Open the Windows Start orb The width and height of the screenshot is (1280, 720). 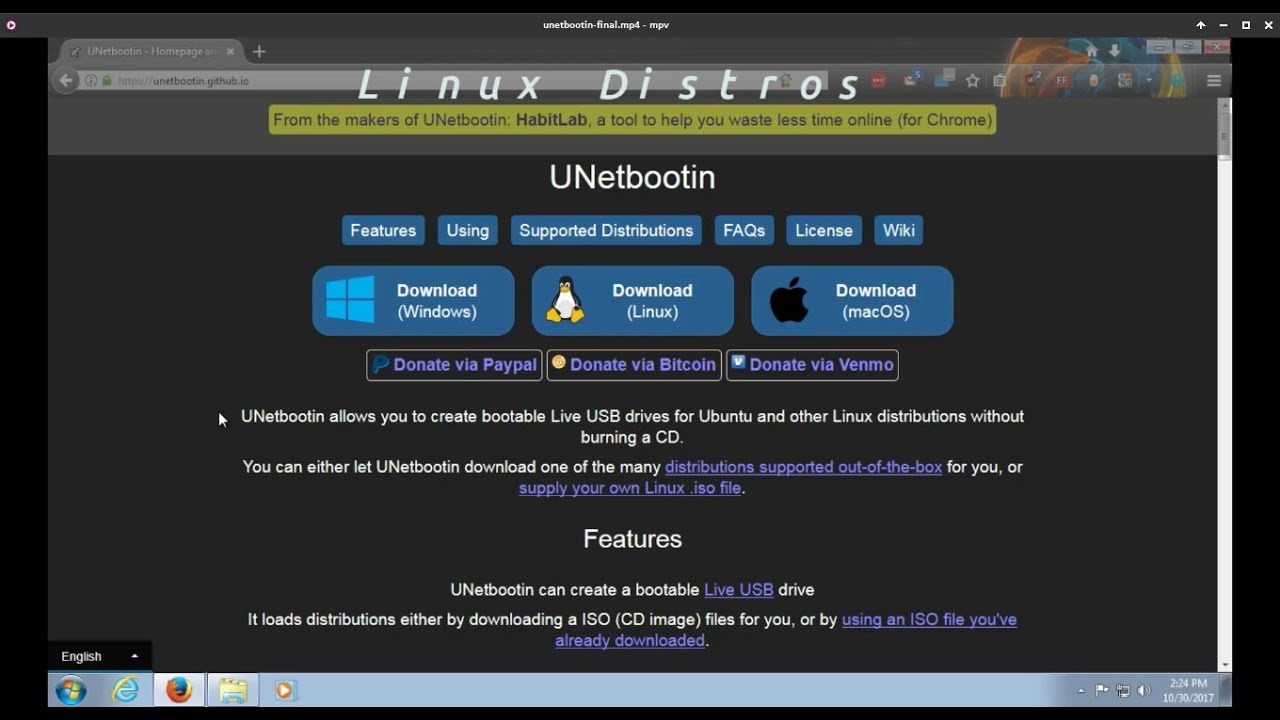click(x=71, y=690)
